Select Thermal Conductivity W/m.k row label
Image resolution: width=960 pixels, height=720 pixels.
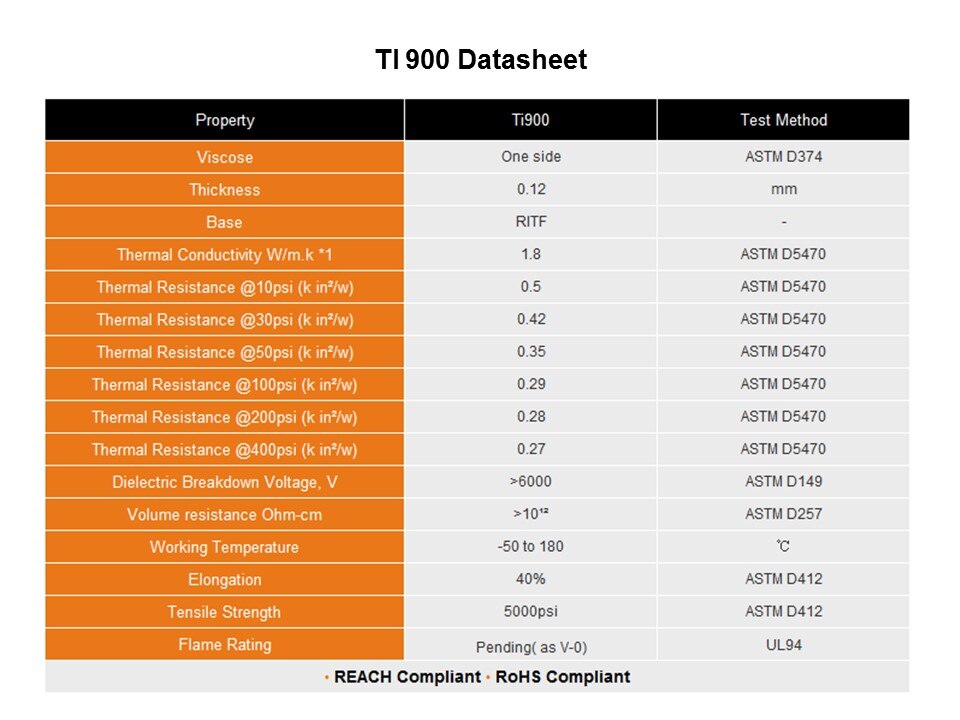pos(225,255)
